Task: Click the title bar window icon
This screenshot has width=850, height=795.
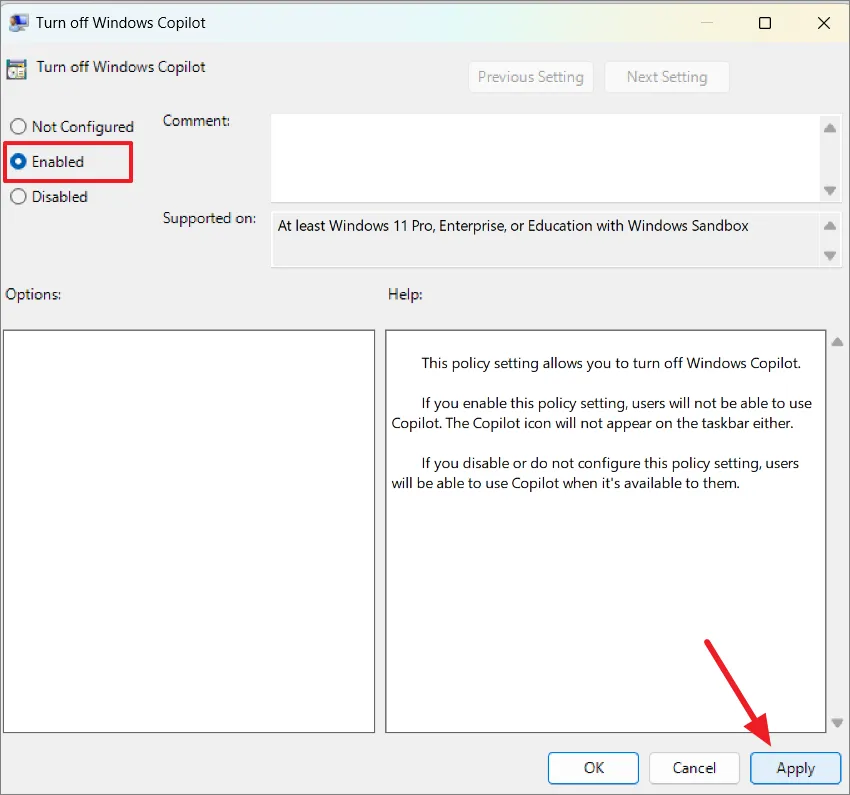Action: coord(19,23)
